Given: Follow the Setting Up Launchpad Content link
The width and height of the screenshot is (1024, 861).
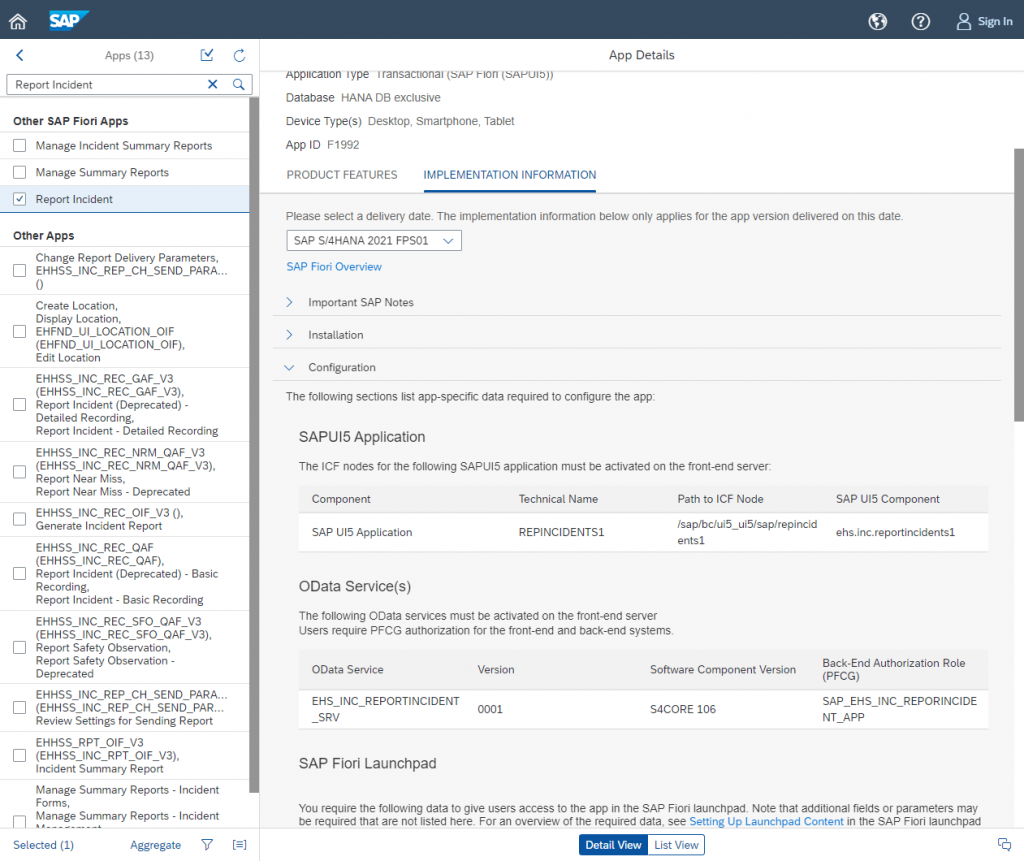Looking at the screenshot, I should (x=766, y=821).
